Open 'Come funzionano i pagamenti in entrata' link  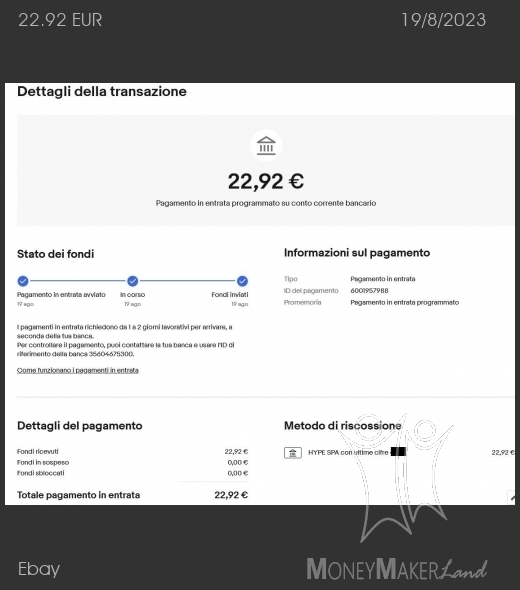pos(78,370)
